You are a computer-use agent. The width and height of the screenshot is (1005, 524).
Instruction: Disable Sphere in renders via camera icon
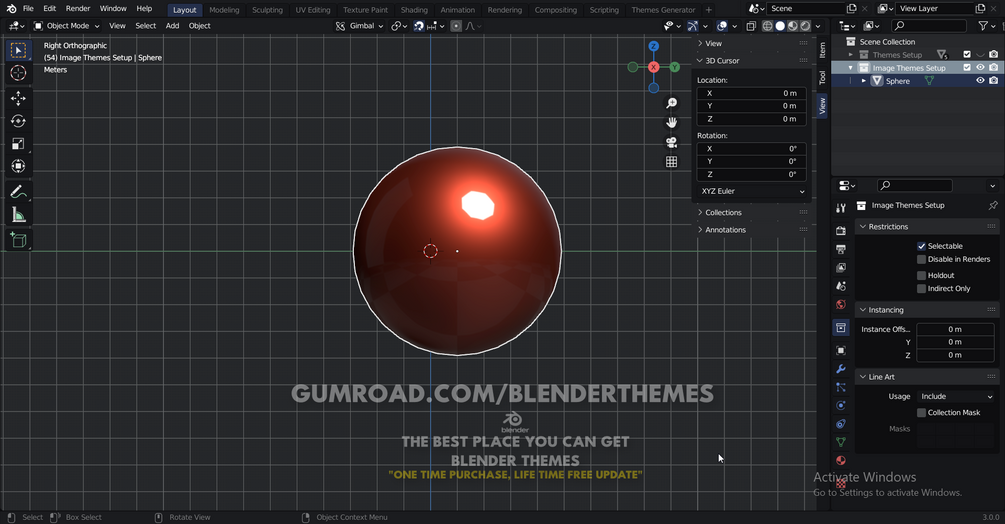[x=993, y=81]
